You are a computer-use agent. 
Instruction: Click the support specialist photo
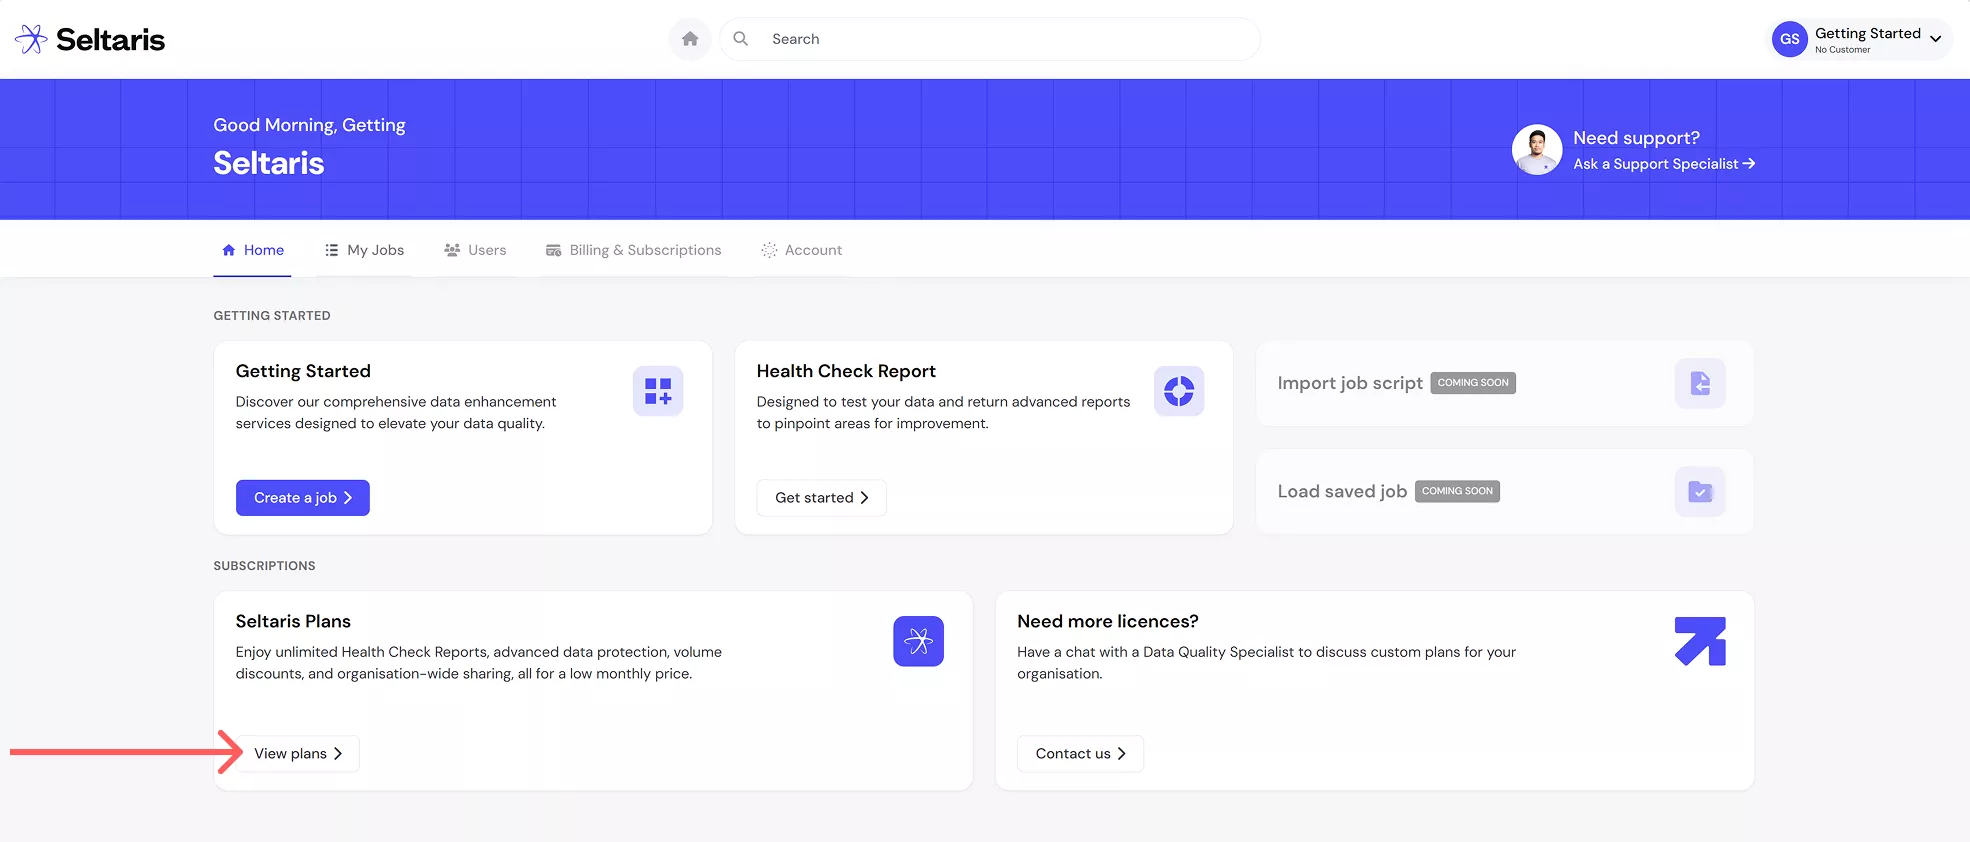pos(1537,150)
